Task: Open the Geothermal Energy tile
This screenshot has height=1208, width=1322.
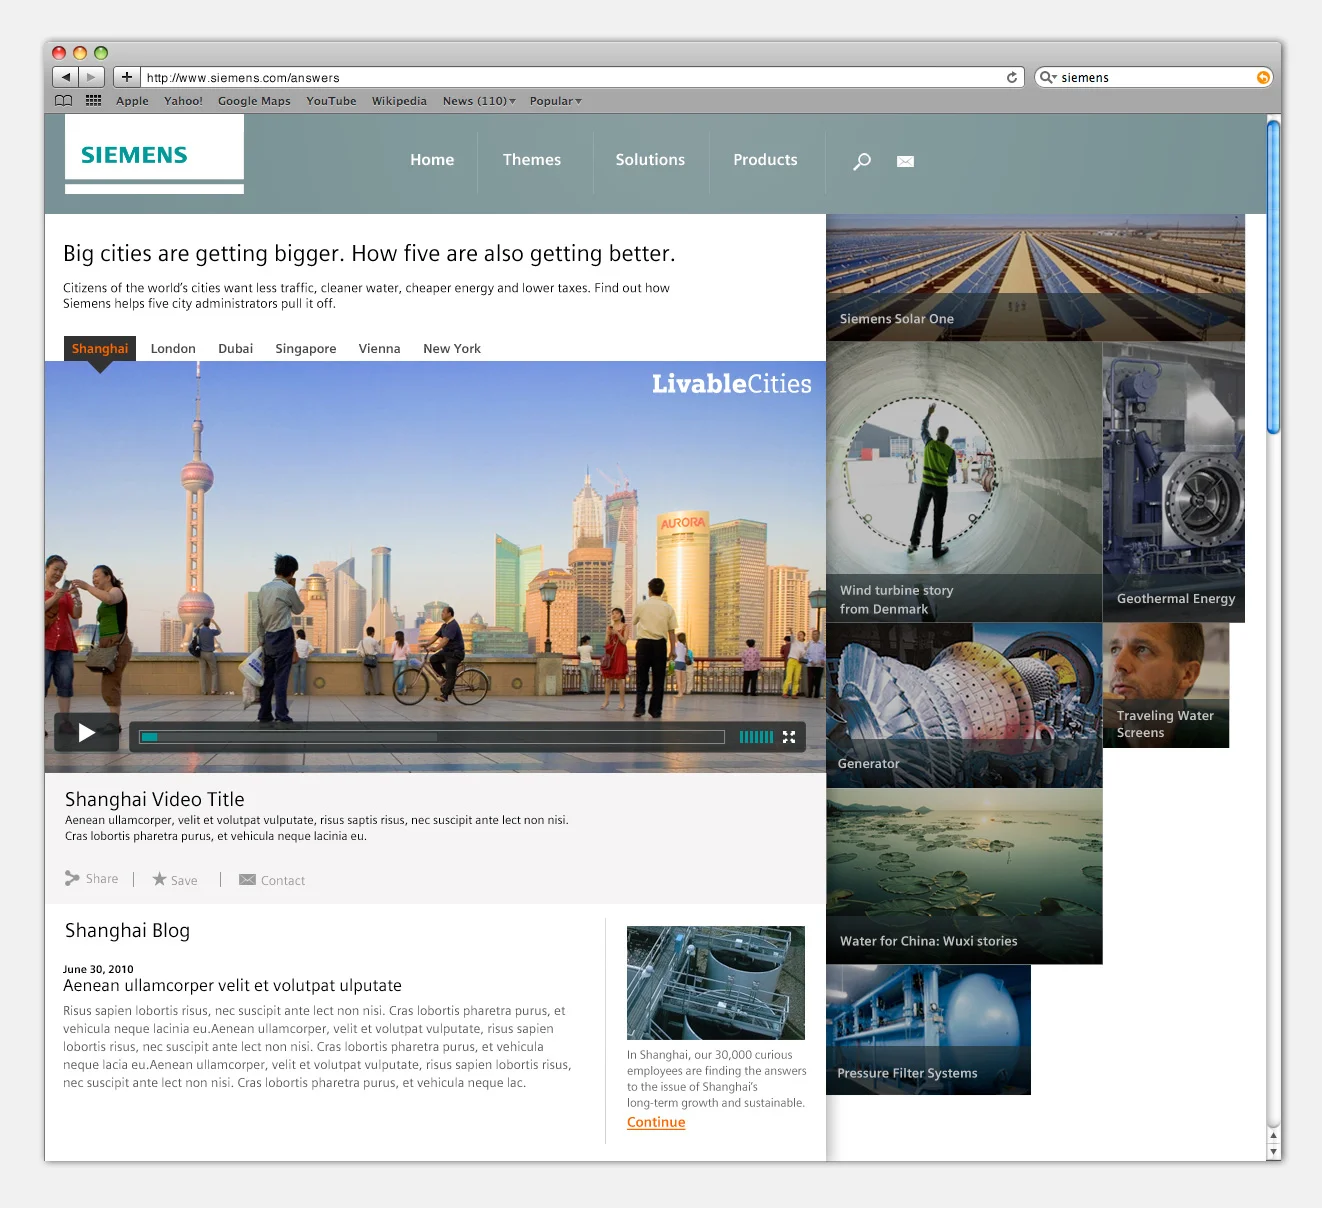Action: 1174,482
